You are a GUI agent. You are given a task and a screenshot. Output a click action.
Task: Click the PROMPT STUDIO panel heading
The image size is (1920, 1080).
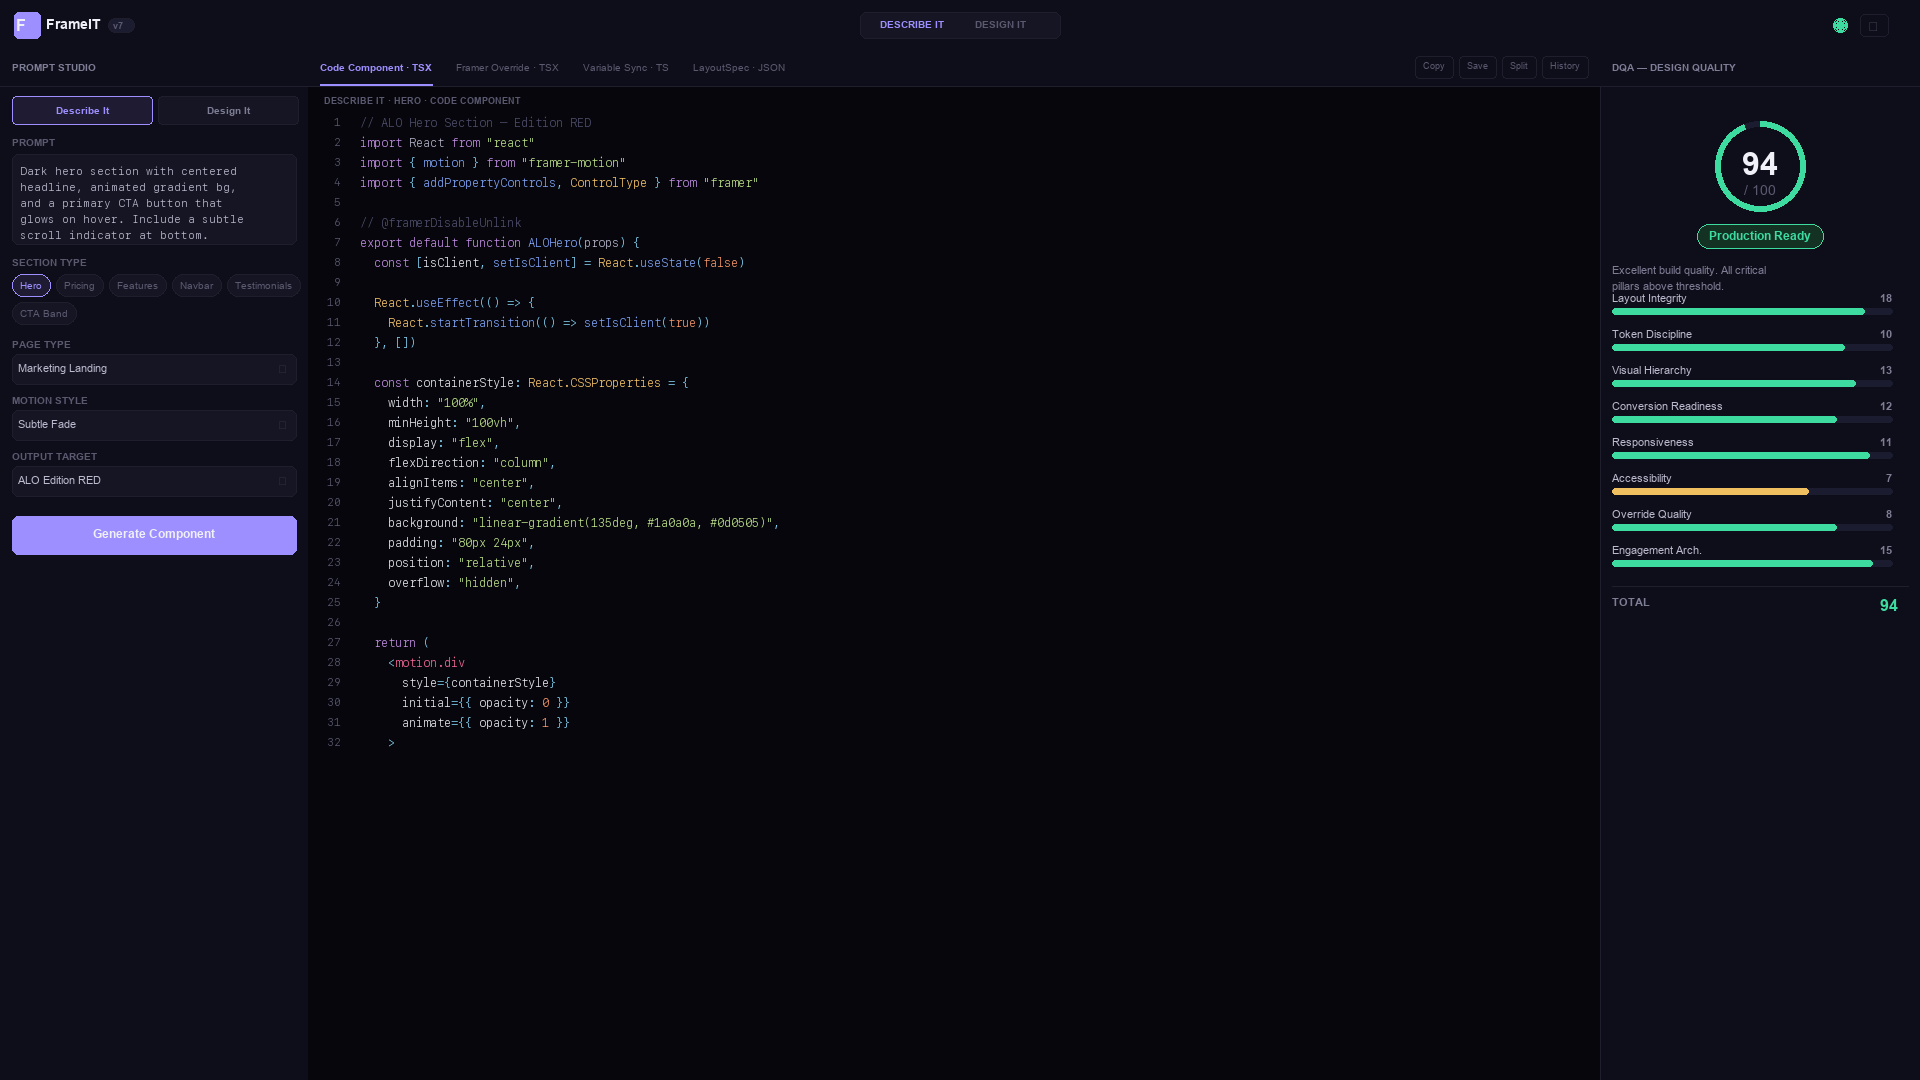pyautogui.click(x=54, y=68)
